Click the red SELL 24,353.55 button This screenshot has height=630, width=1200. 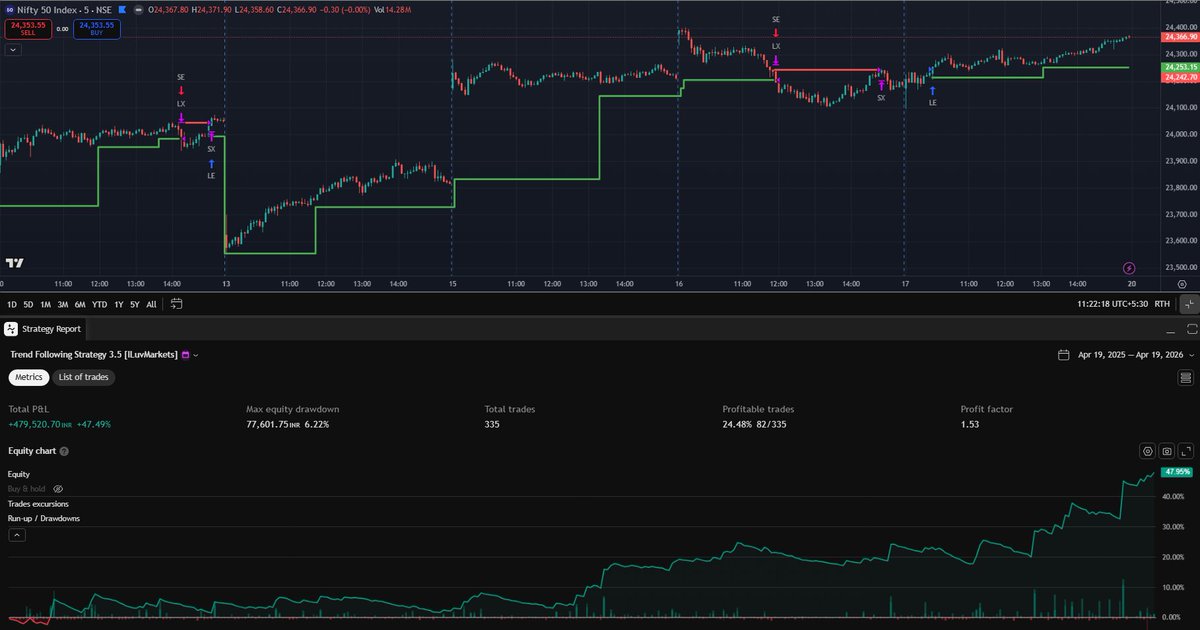pos(27,28)
